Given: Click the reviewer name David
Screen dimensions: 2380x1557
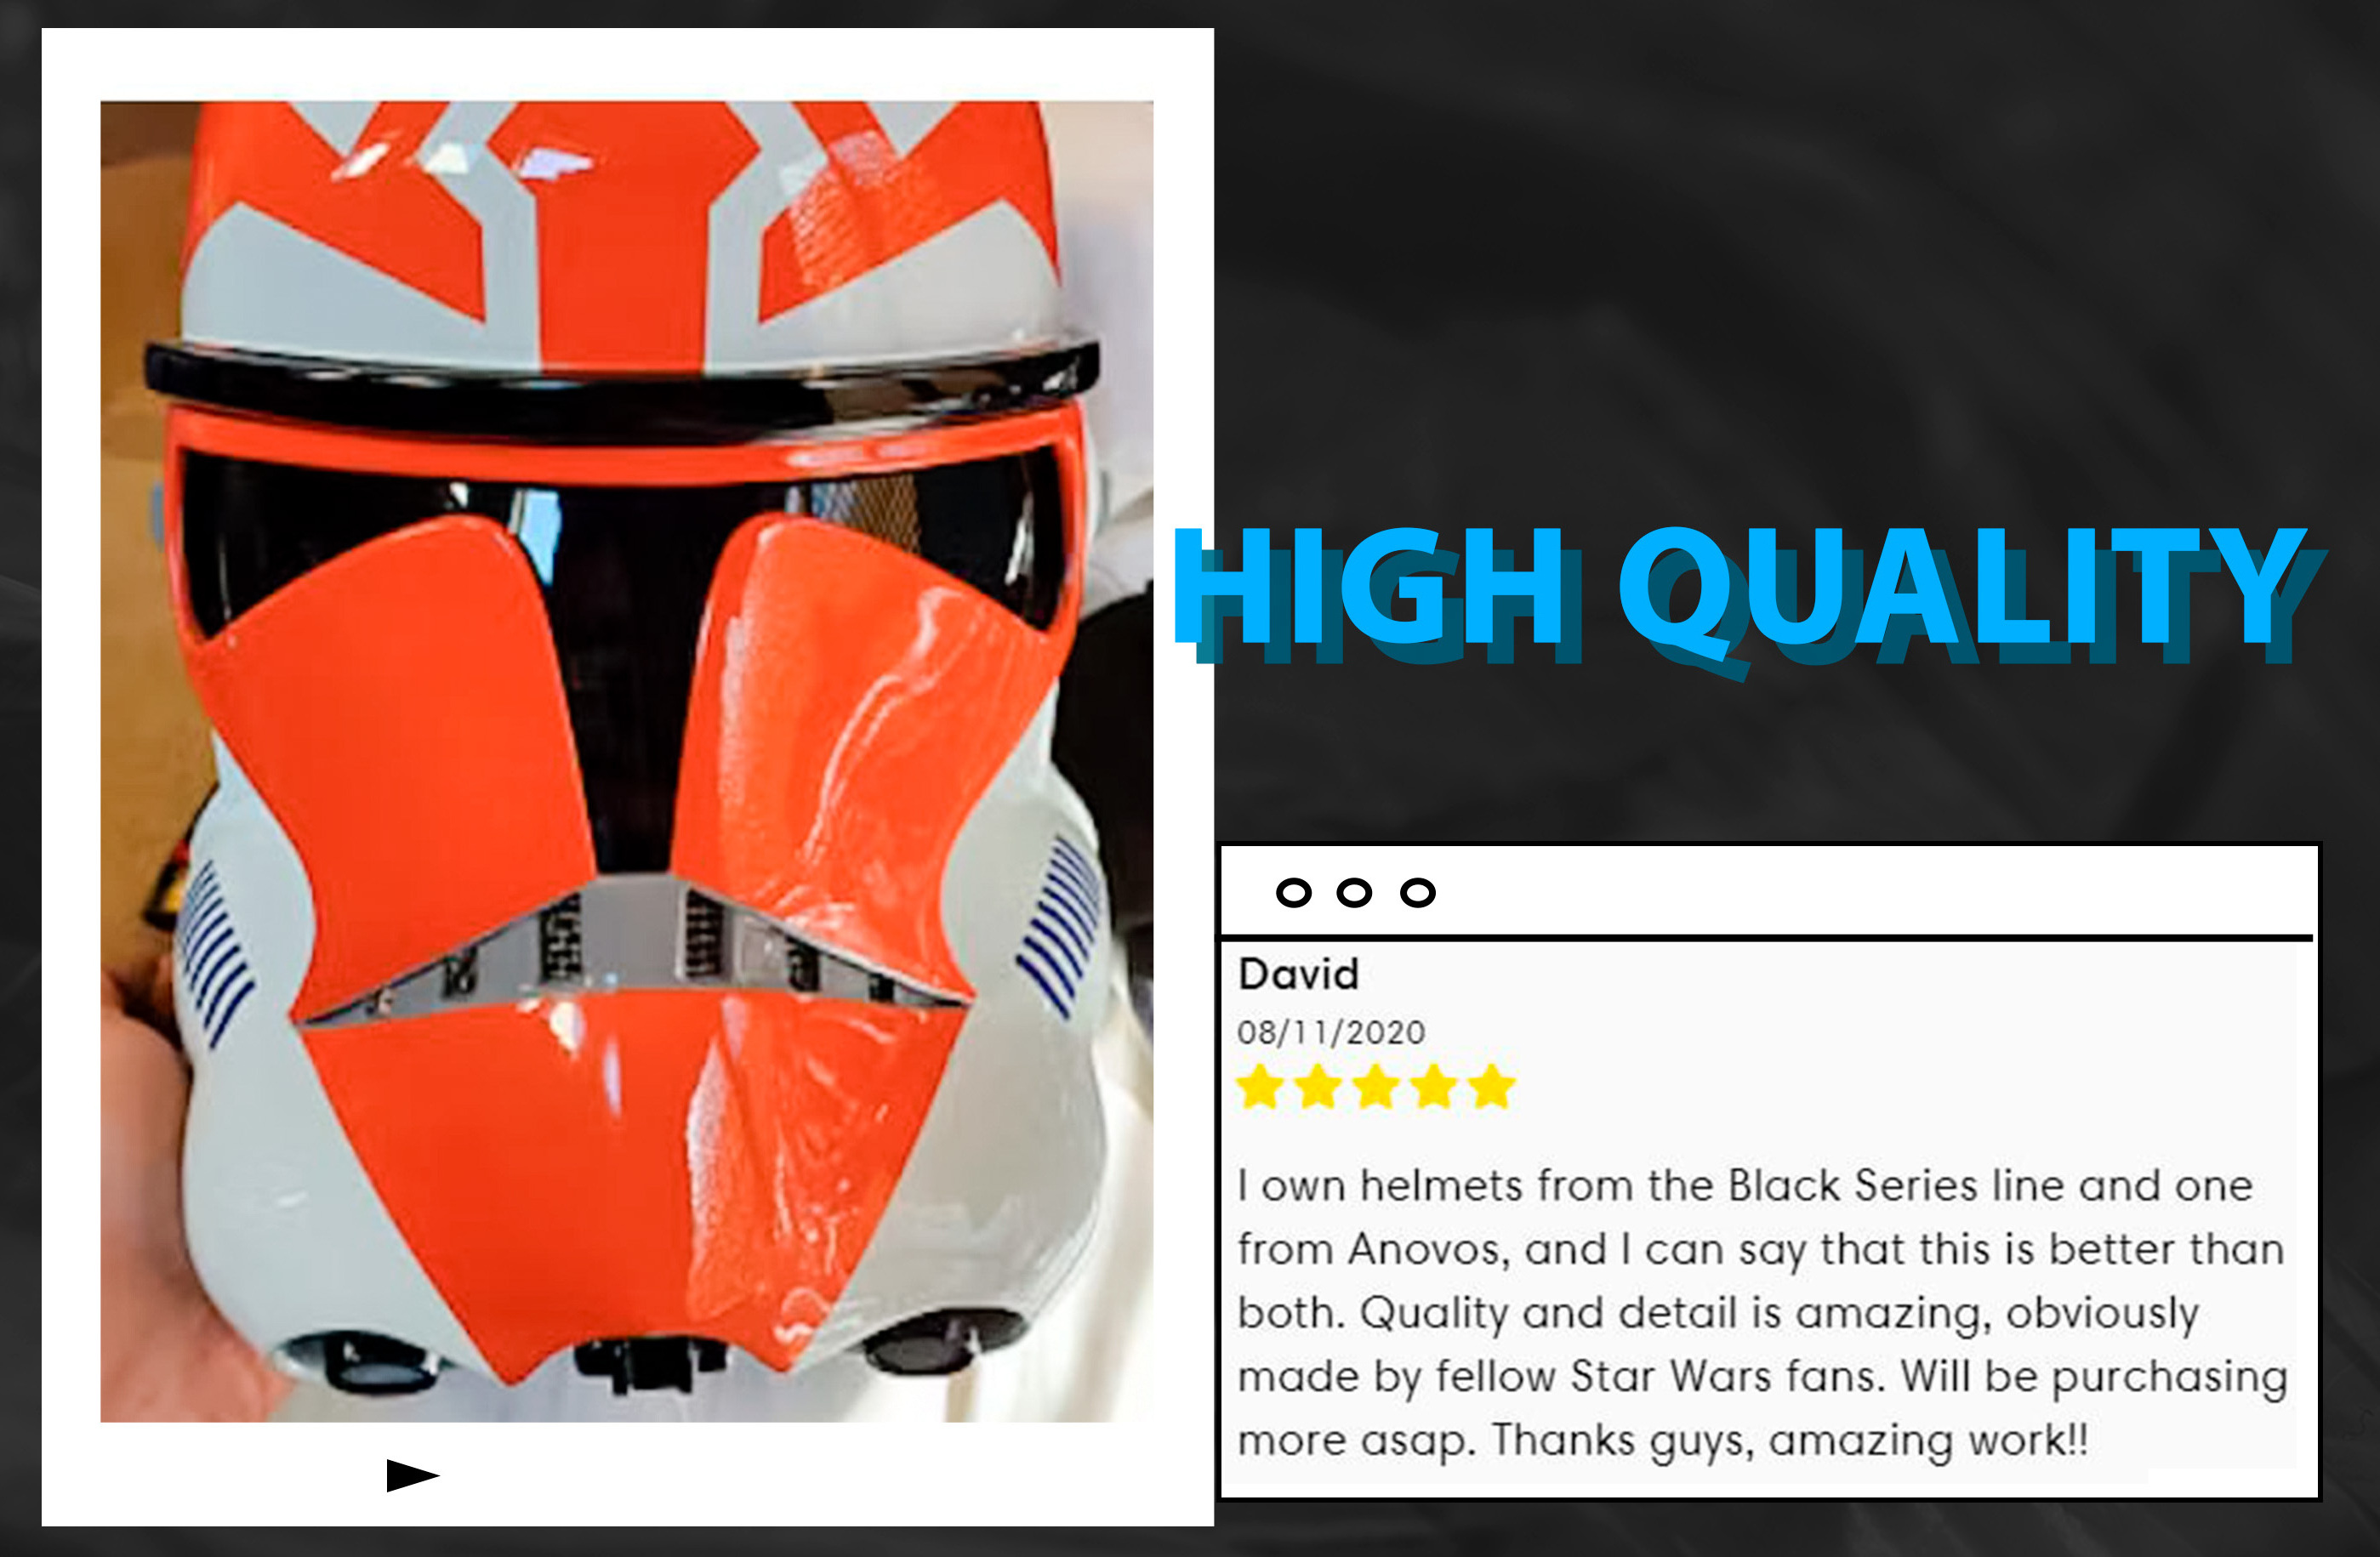Looking at the screenshot, I should [x=1298, y=974].
